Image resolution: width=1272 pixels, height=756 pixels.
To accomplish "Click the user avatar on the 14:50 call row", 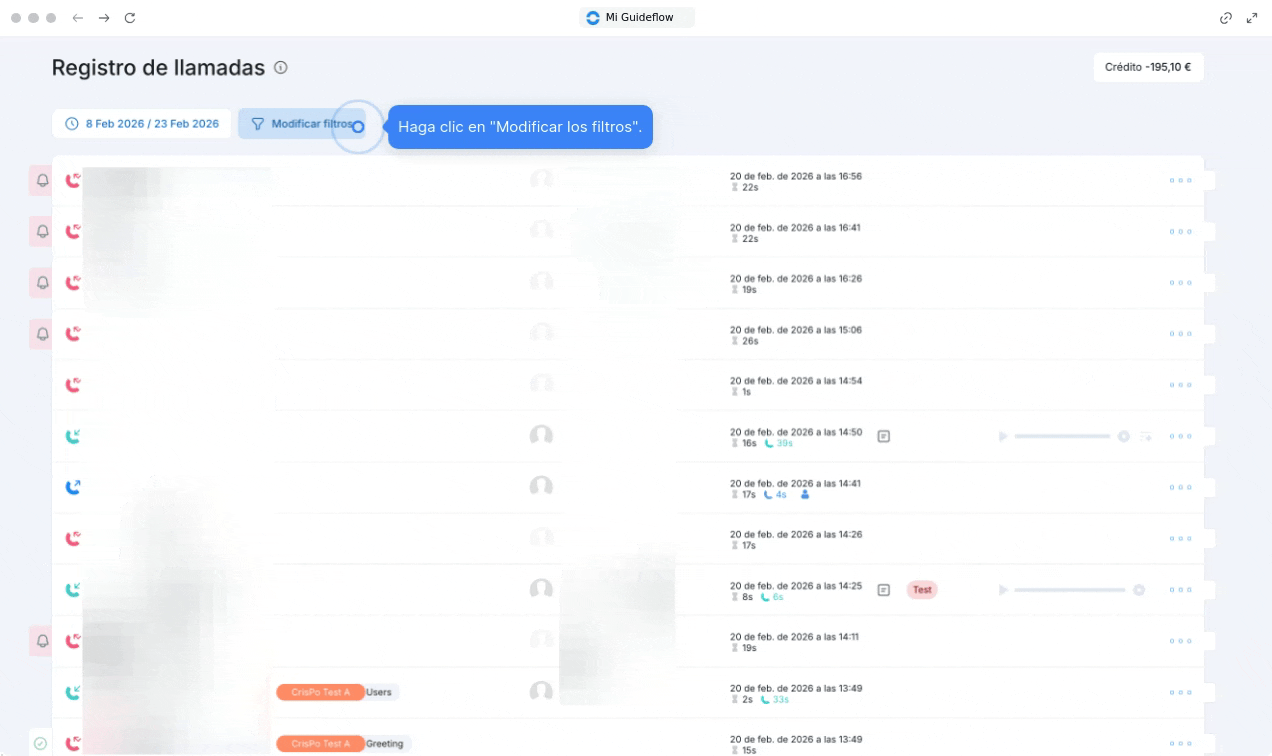I will (541, 436).
